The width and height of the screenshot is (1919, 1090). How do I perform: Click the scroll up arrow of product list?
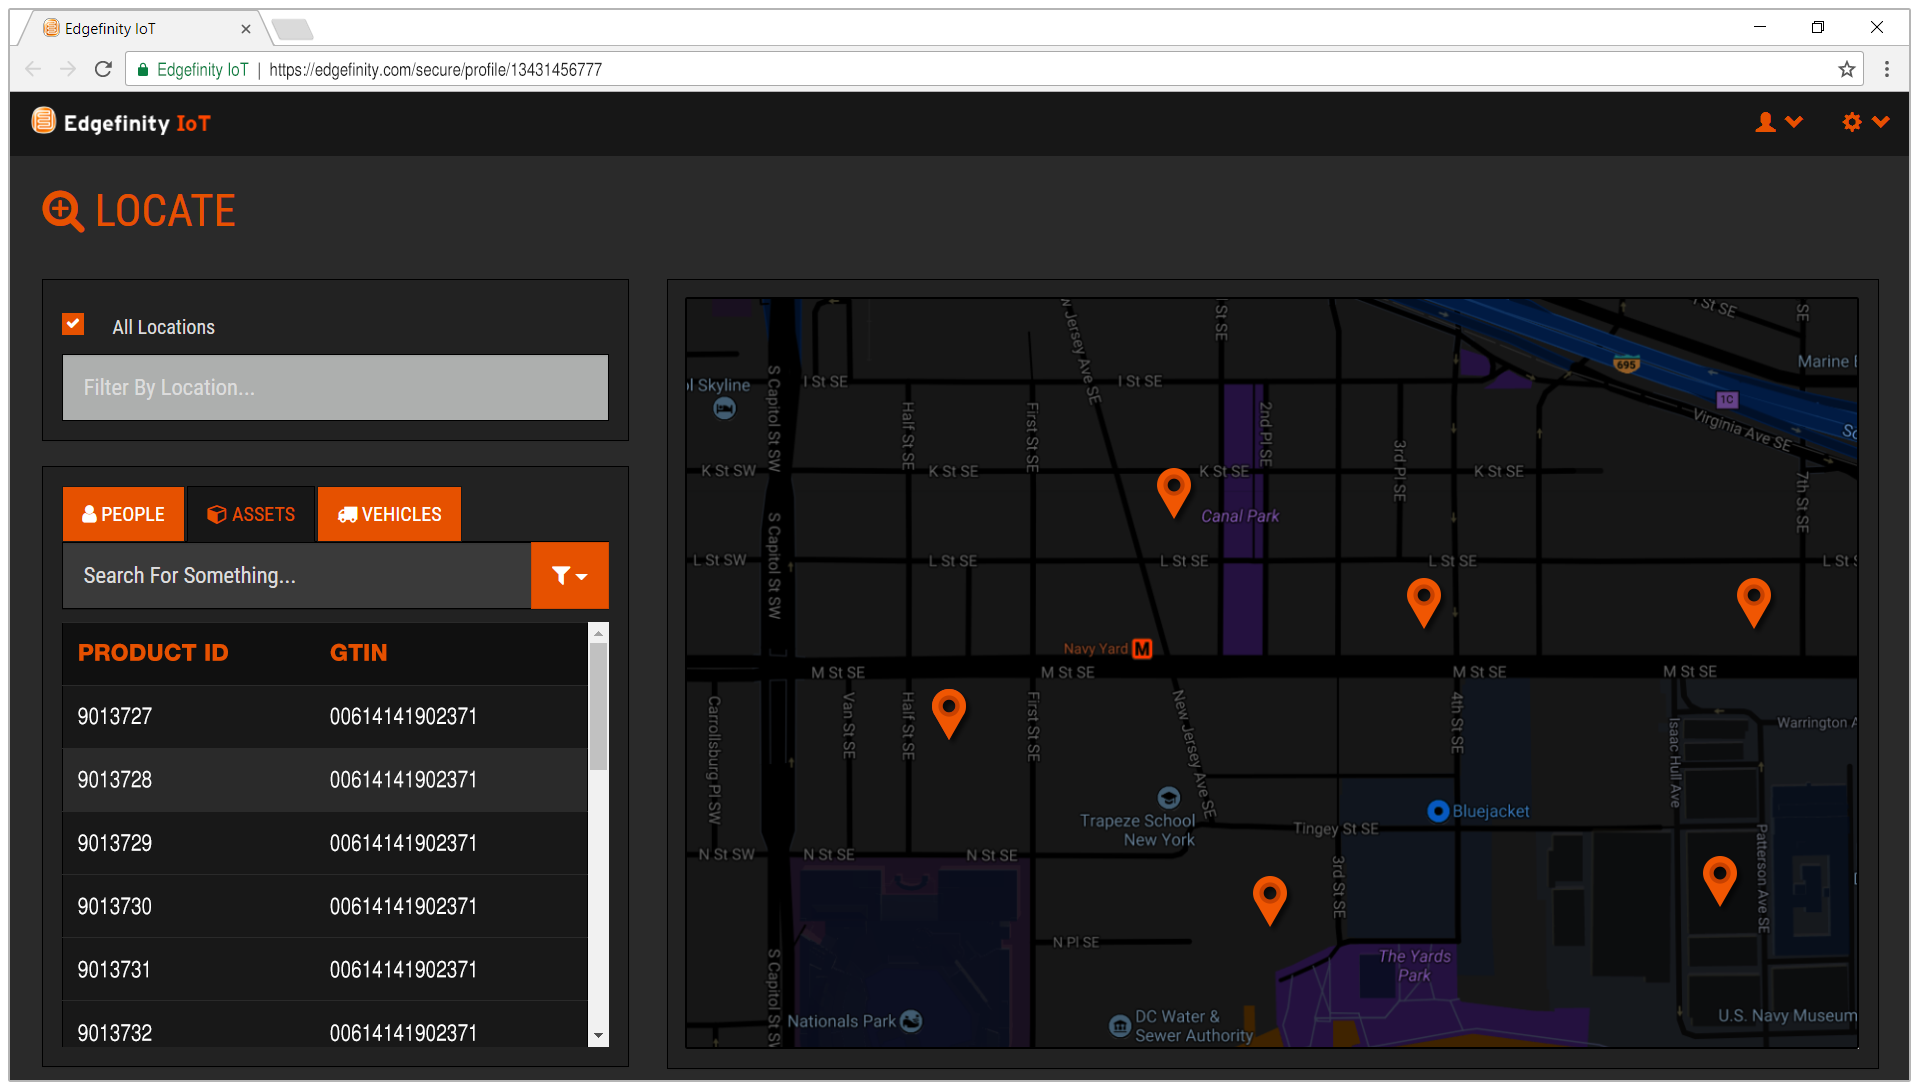tap(598, 633)
